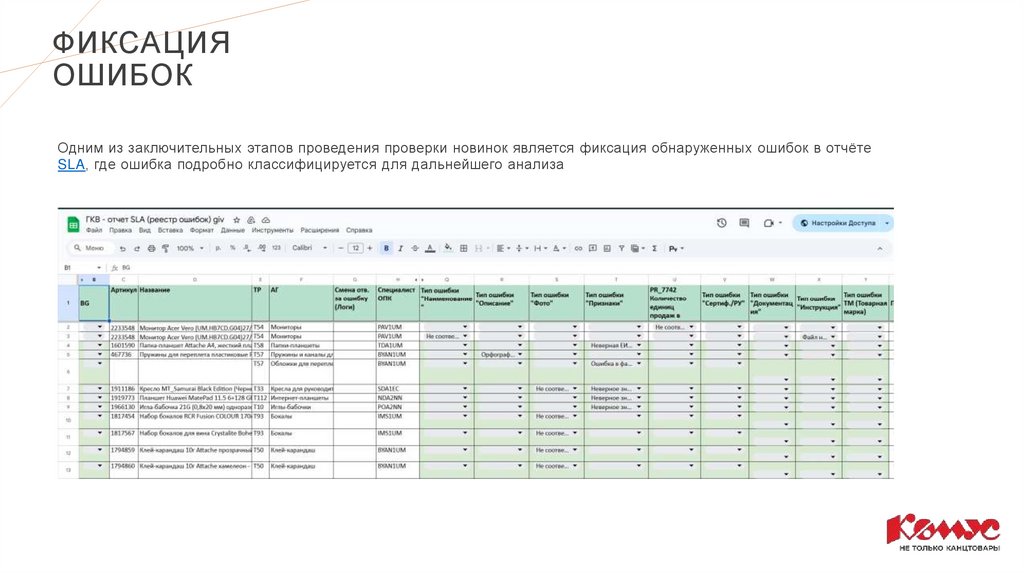
Task: Open vertical align options
Action: (x=521, y=248)
